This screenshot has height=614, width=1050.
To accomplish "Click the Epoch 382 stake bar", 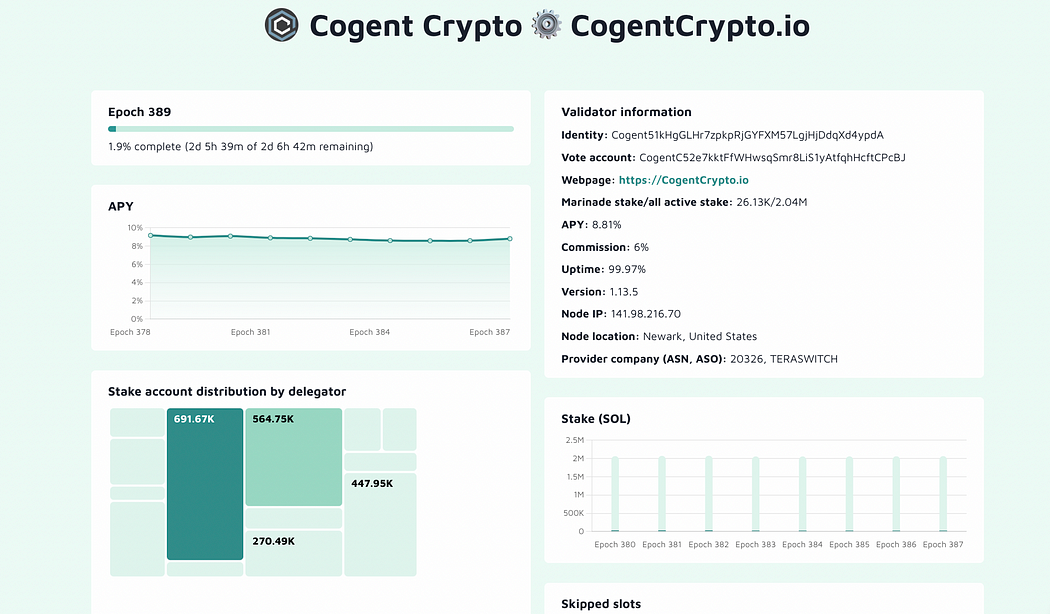I will tap(708, 494).
